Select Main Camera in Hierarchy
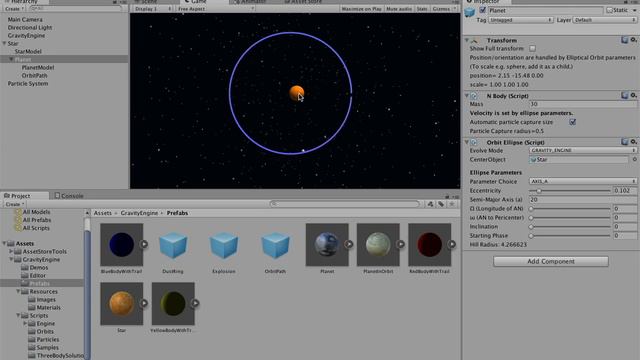Screen dimensions: 640x360 click(x=25, y=19)
